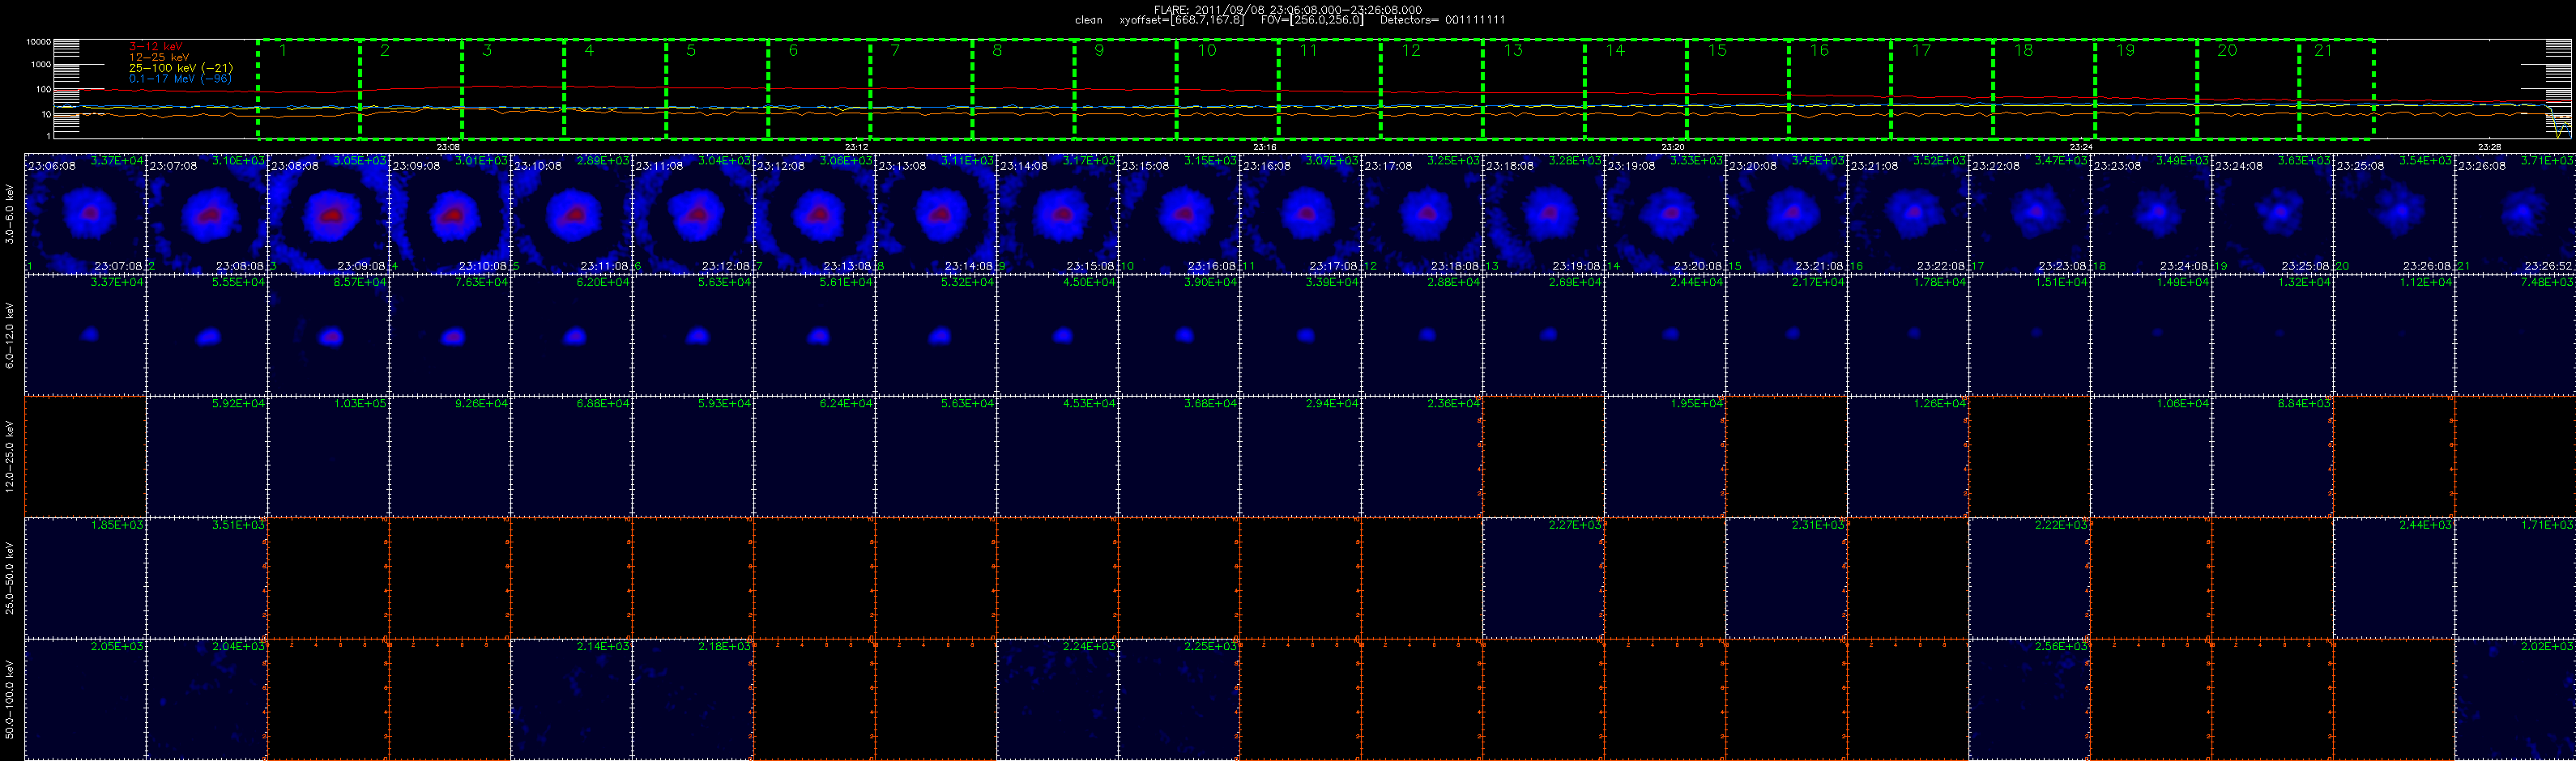Open the 50.0-100.0 keV image with peak 2.05E+03

tap(85, 699)
